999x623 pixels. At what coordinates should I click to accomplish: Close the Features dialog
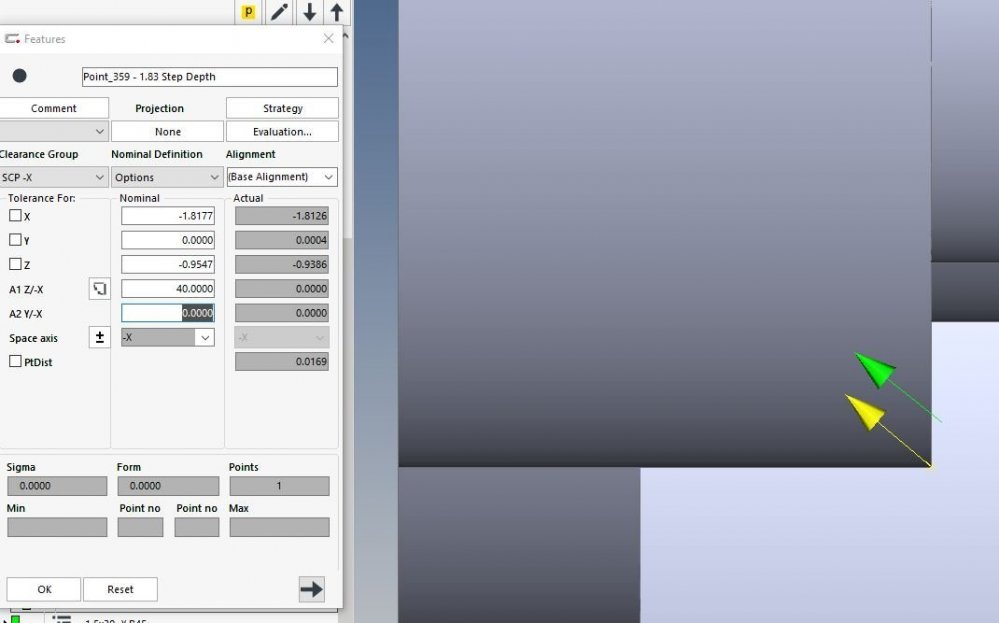328,39
